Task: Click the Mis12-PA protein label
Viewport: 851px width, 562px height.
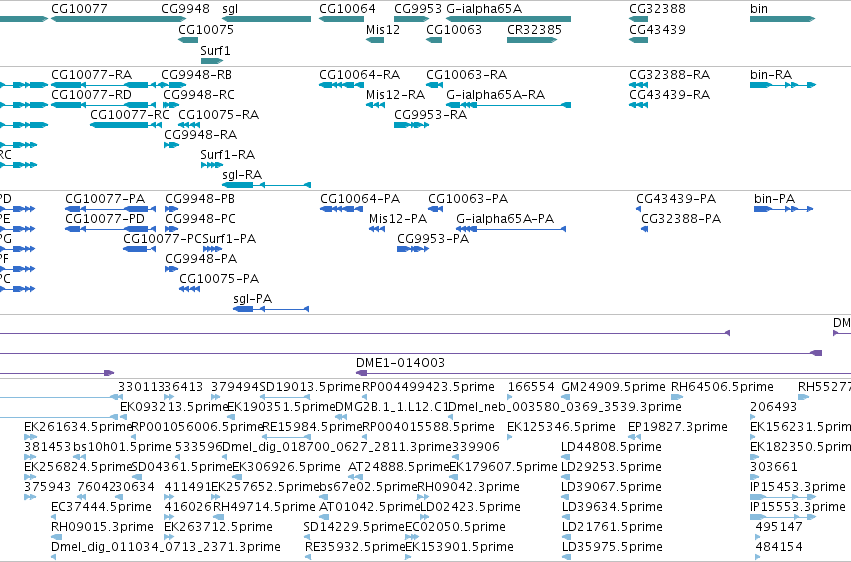Action: point(398,219)
